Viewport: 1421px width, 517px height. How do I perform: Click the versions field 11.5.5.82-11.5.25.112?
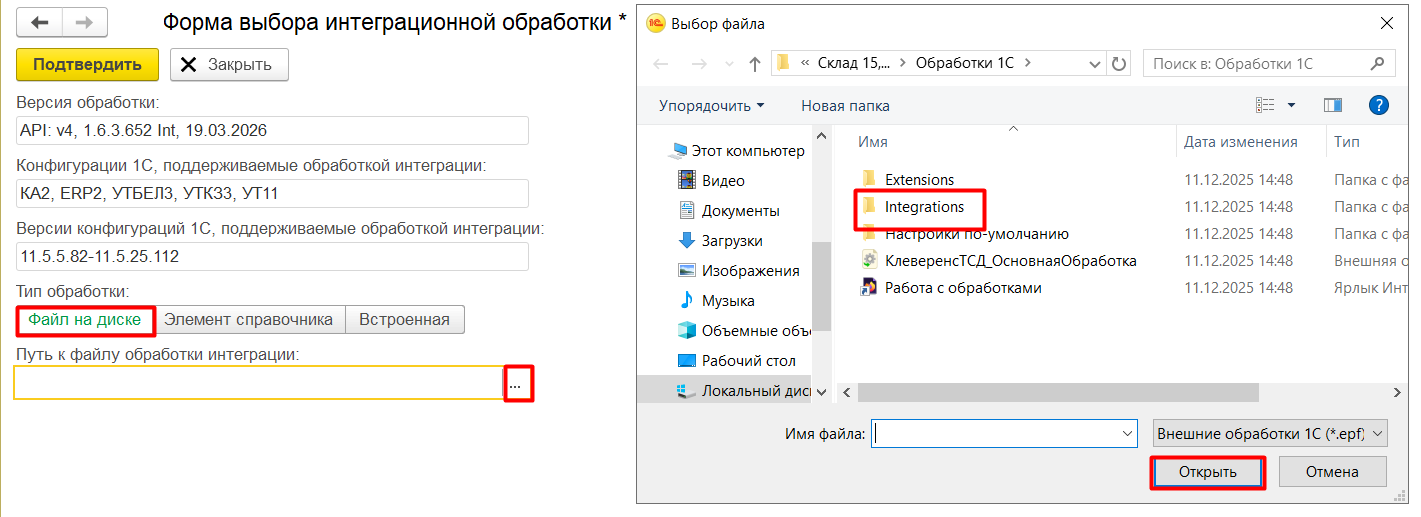click(272, 257)
